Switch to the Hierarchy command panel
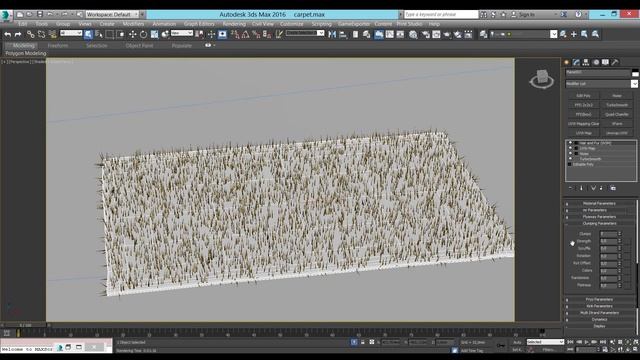The height and width of the screenshot is (360, 640). pos(586,62)
